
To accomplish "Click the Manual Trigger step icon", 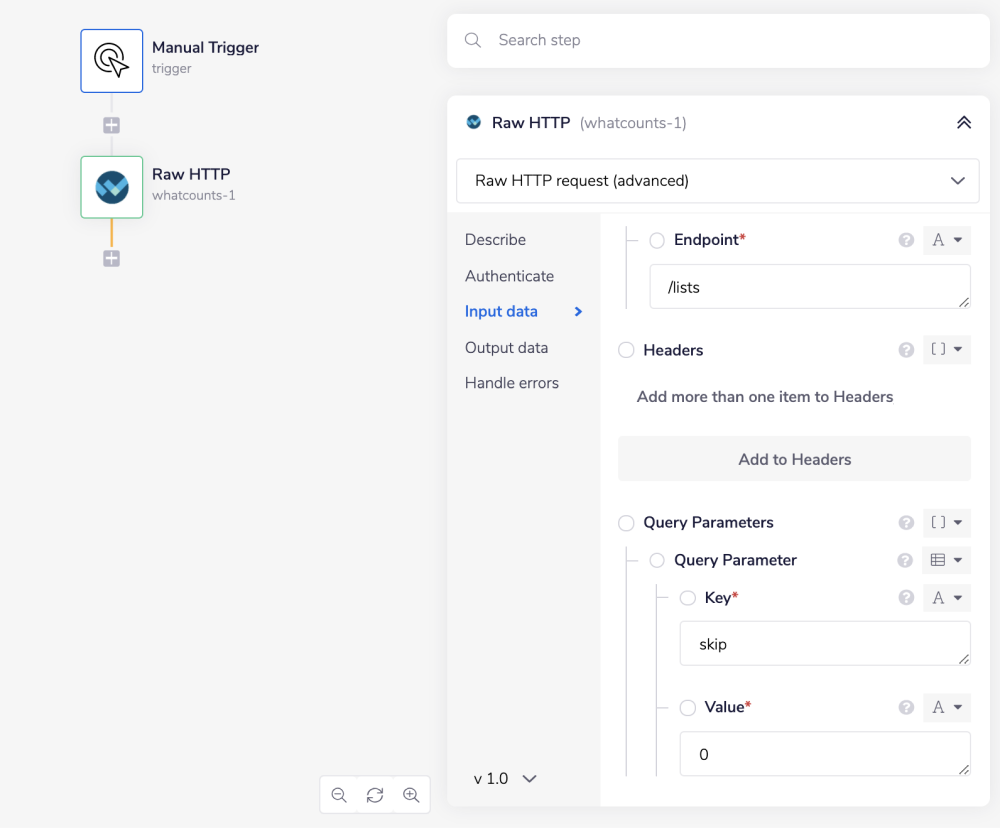I will pyautogui.click(x=112, y=61).
